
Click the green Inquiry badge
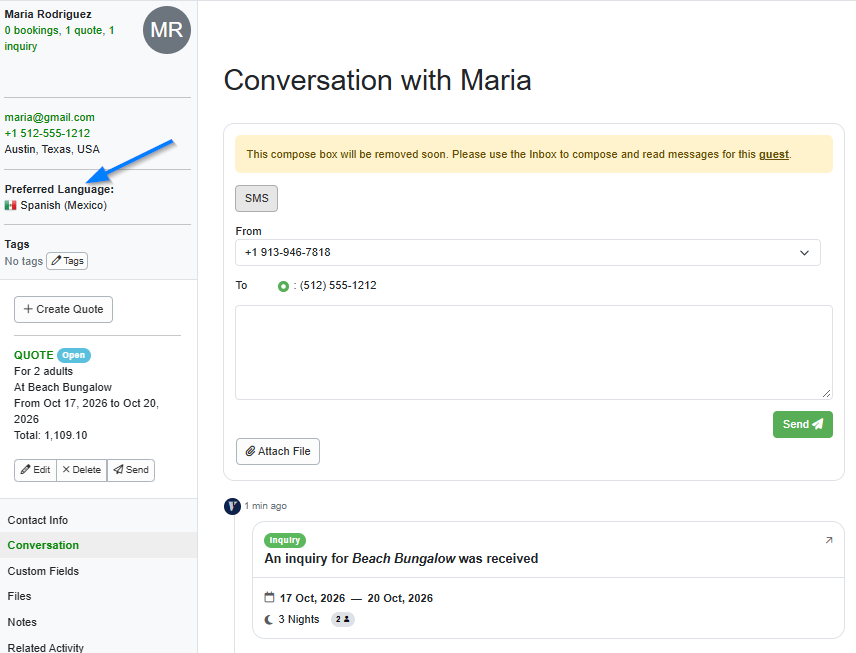pos(284,540)
